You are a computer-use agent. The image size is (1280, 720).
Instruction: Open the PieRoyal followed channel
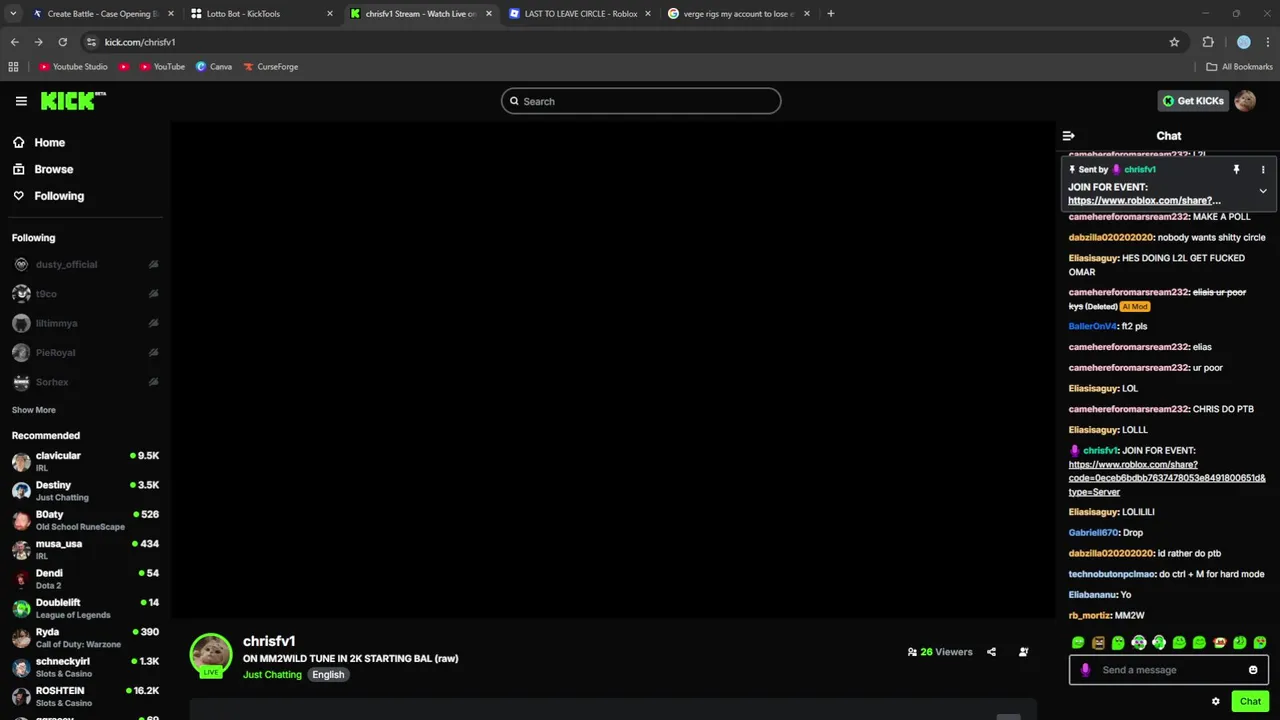(x=85, y=353)
